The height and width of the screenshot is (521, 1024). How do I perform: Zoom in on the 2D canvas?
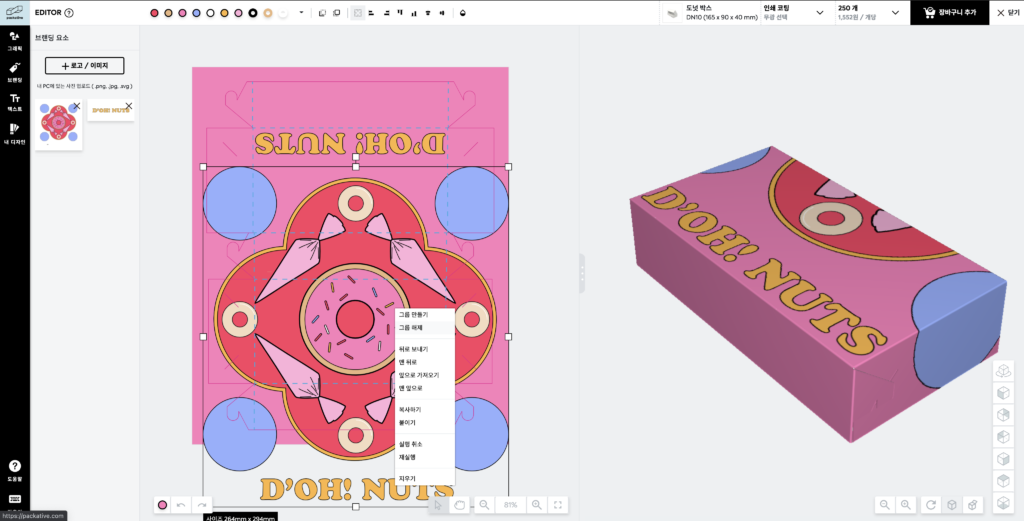536,505
